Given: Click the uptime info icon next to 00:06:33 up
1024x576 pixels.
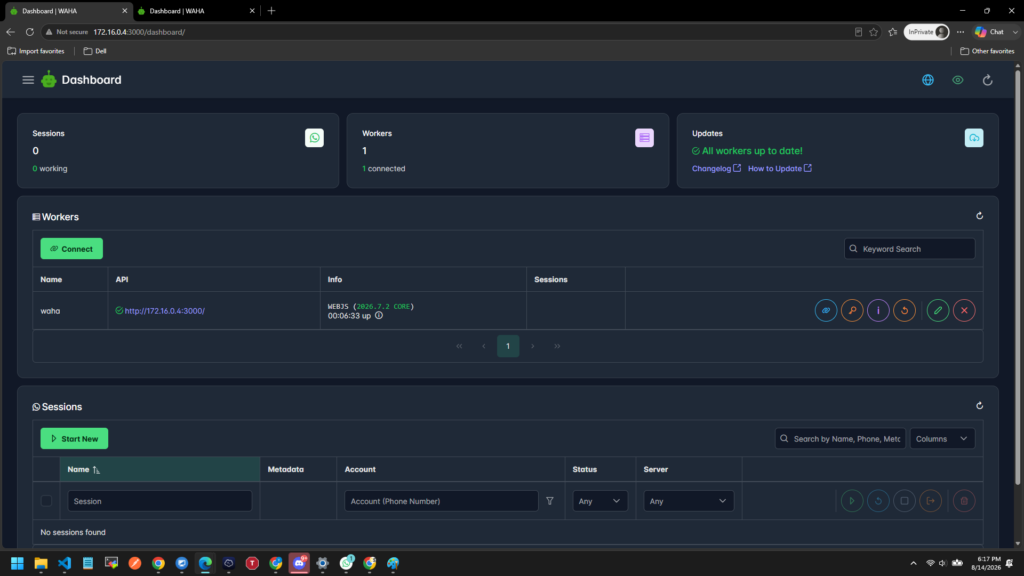Looking at the screenshot, I should 379,315.
